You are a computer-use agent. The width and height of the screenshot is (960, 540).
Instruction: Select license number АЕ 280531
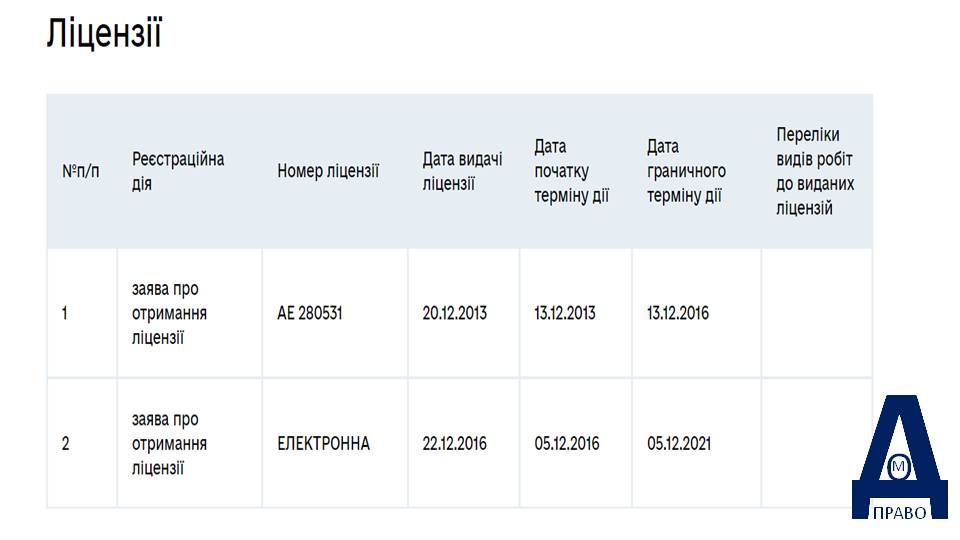[310, 313]
